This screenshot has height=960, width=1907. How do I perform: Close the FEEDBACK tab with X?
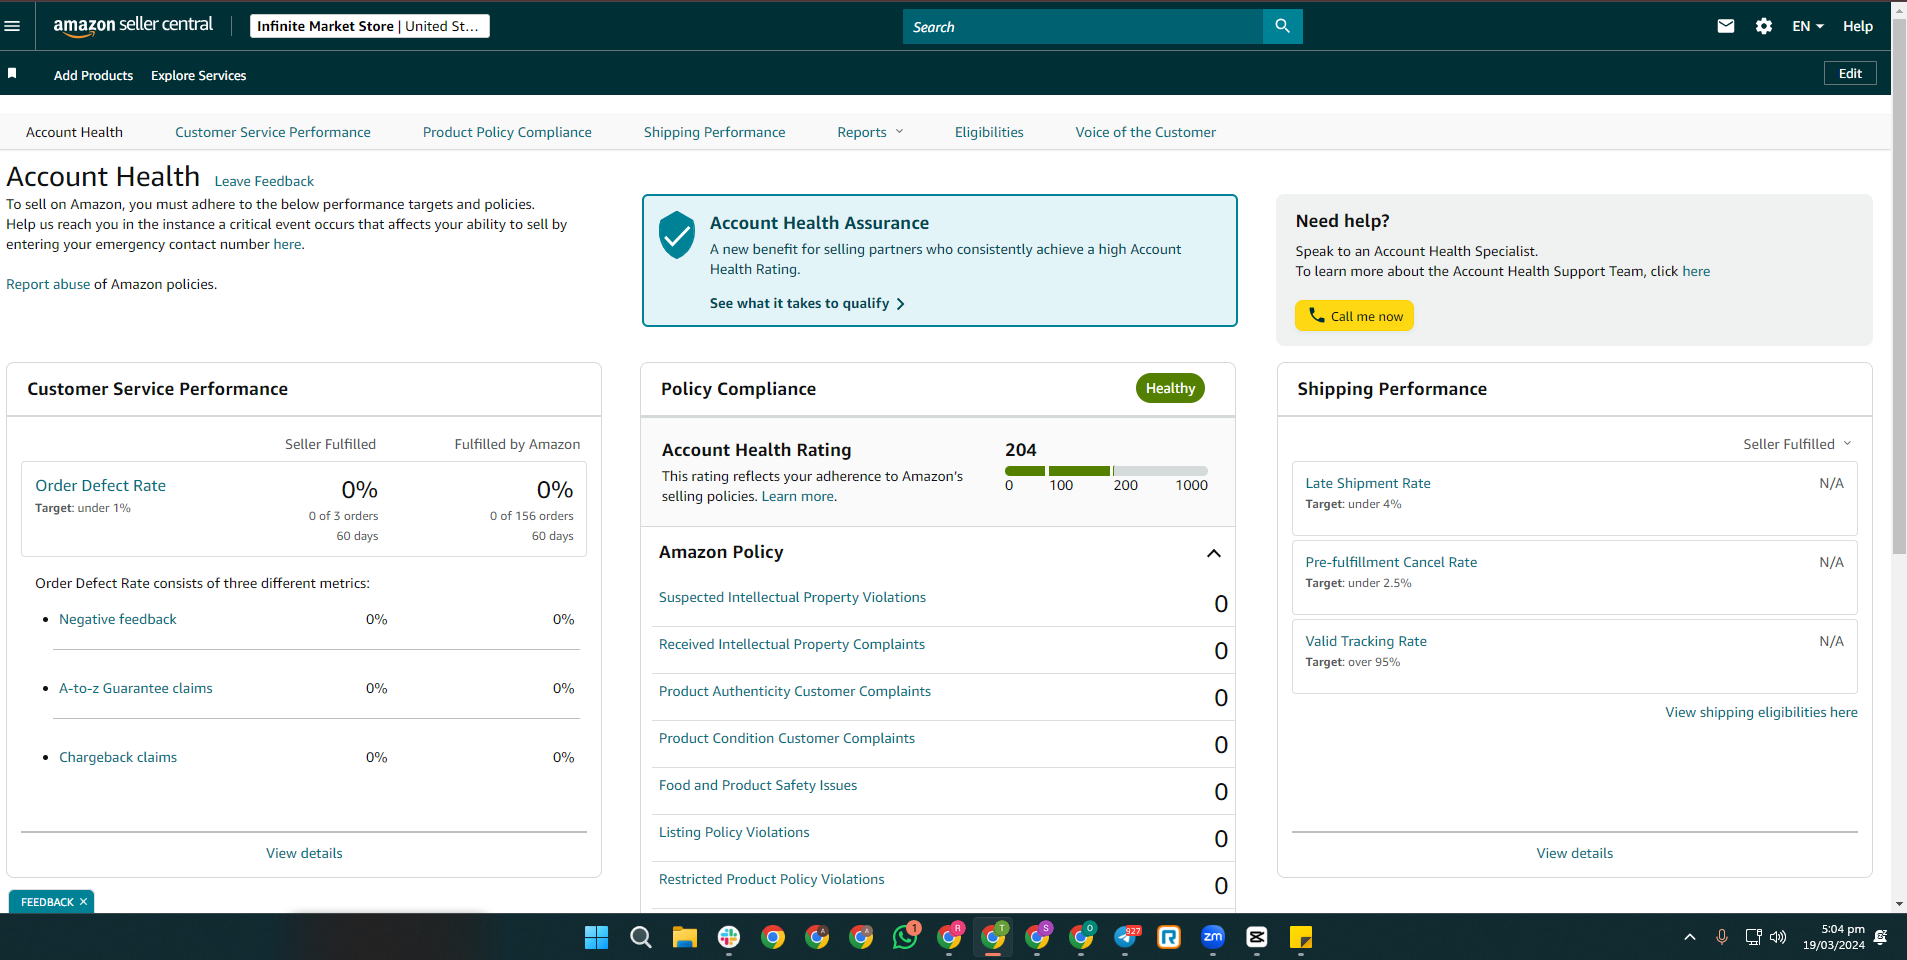[84, 902]
